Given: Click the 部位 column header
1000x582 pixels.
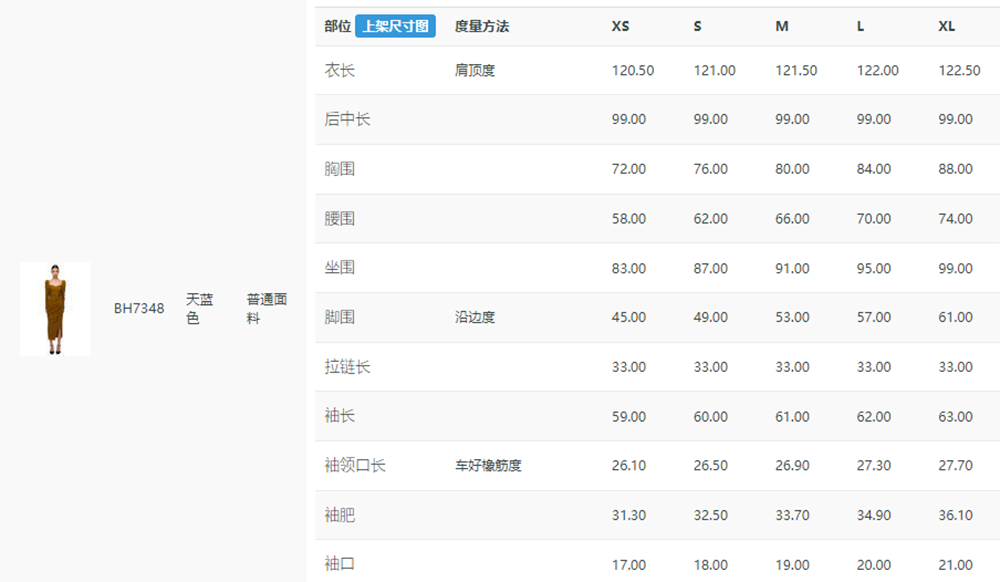Looking at the screenshot, I should (337, 26).
